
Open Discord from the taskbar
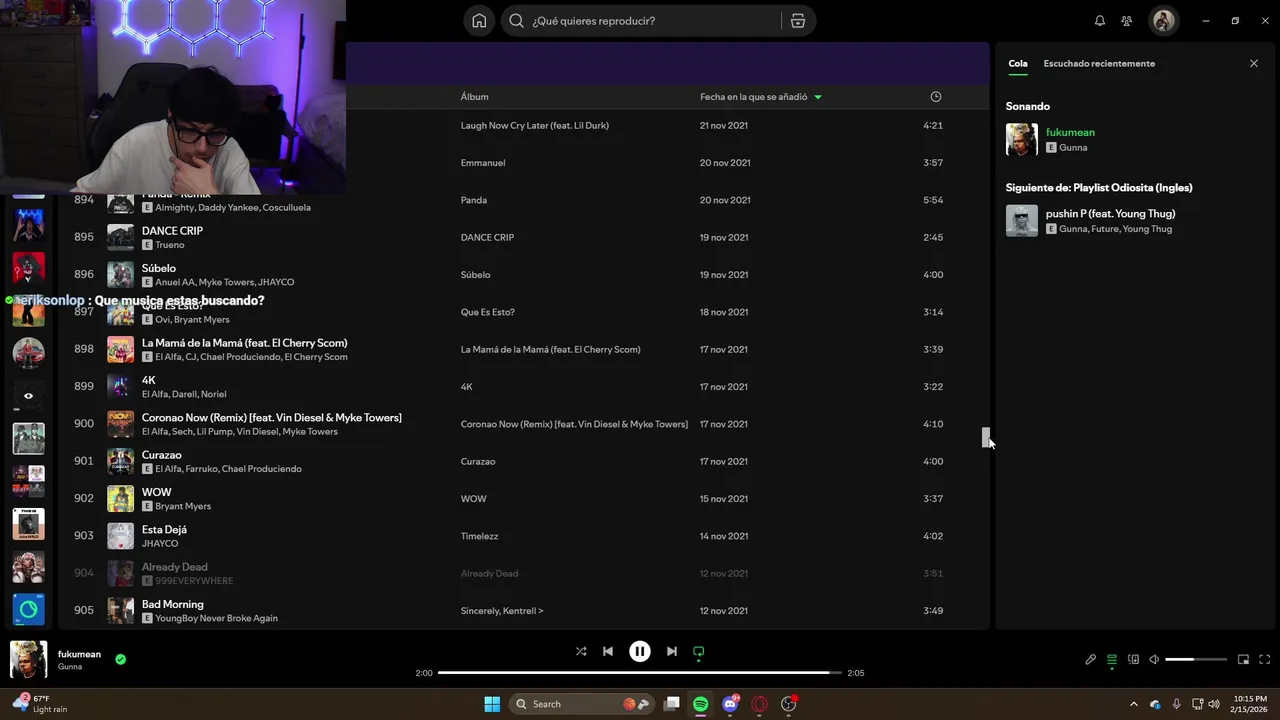[x=730, y=704]
